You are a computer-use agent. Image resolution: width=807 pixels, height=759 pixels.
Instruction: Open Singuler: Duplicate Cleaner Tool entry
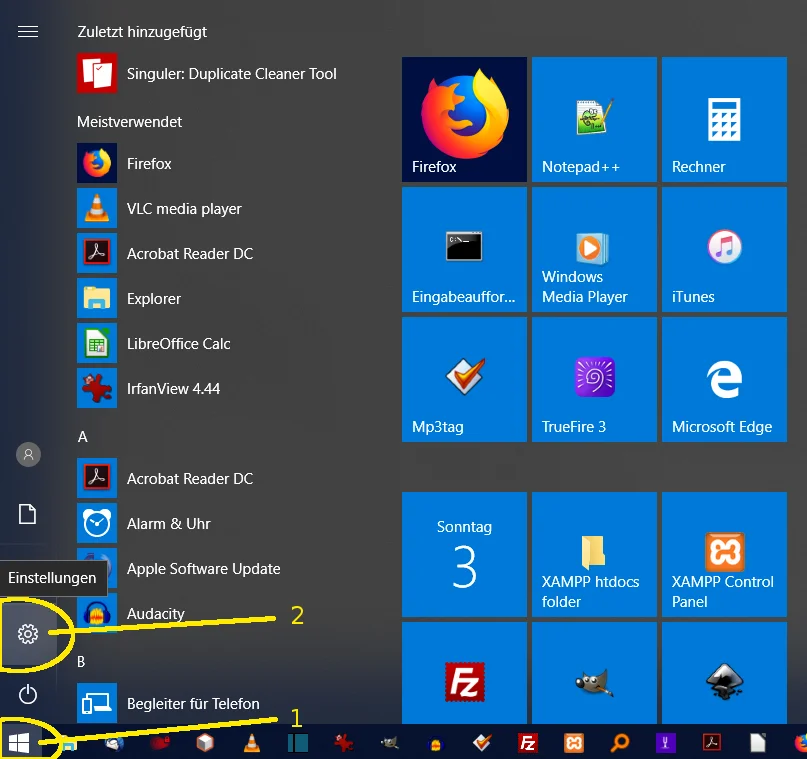[231, 74]
